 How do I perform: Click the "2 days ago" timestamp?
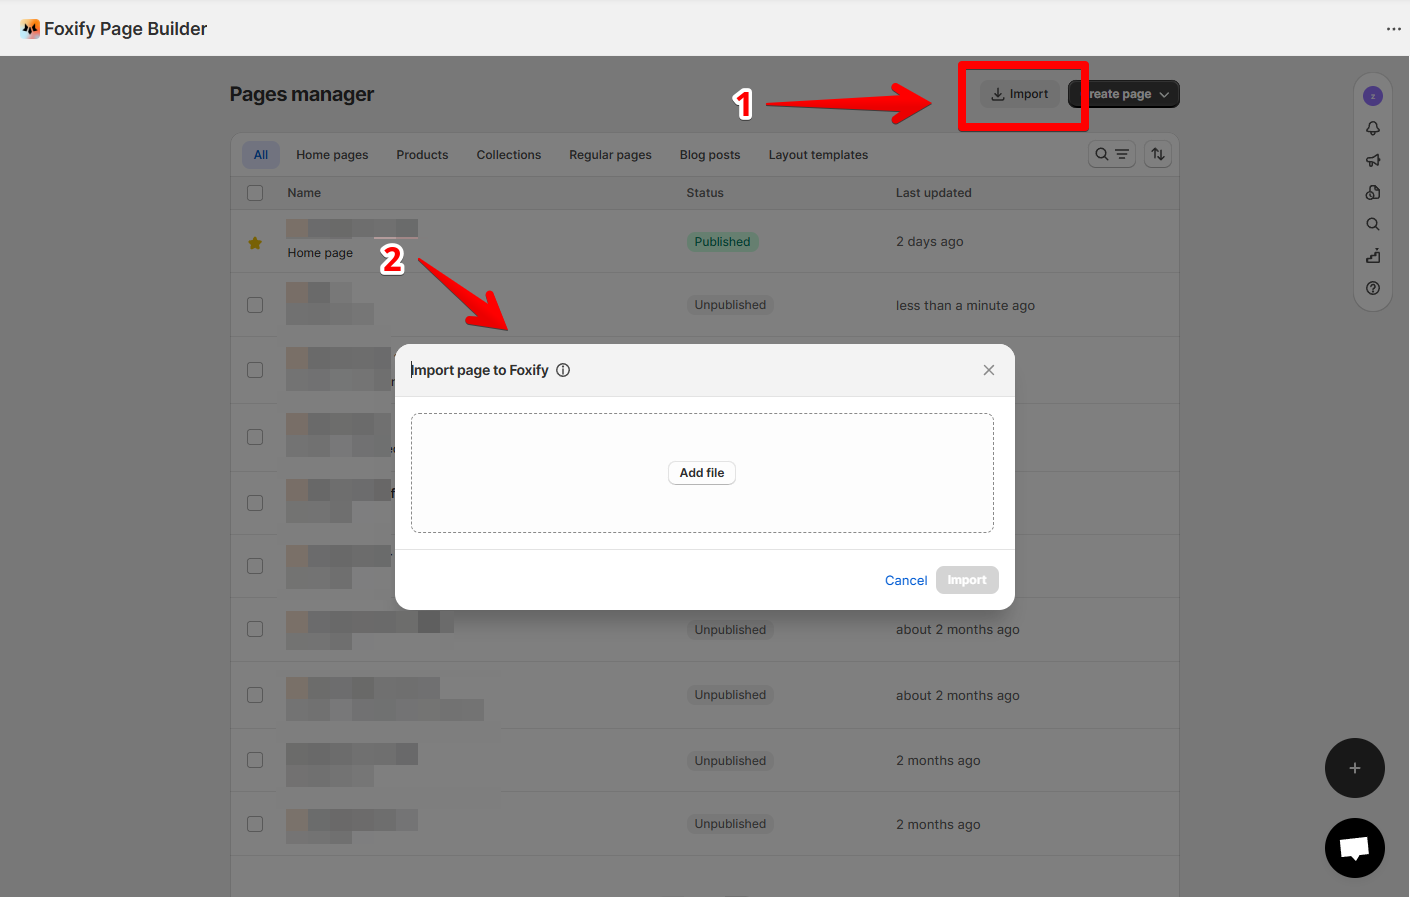930,242
